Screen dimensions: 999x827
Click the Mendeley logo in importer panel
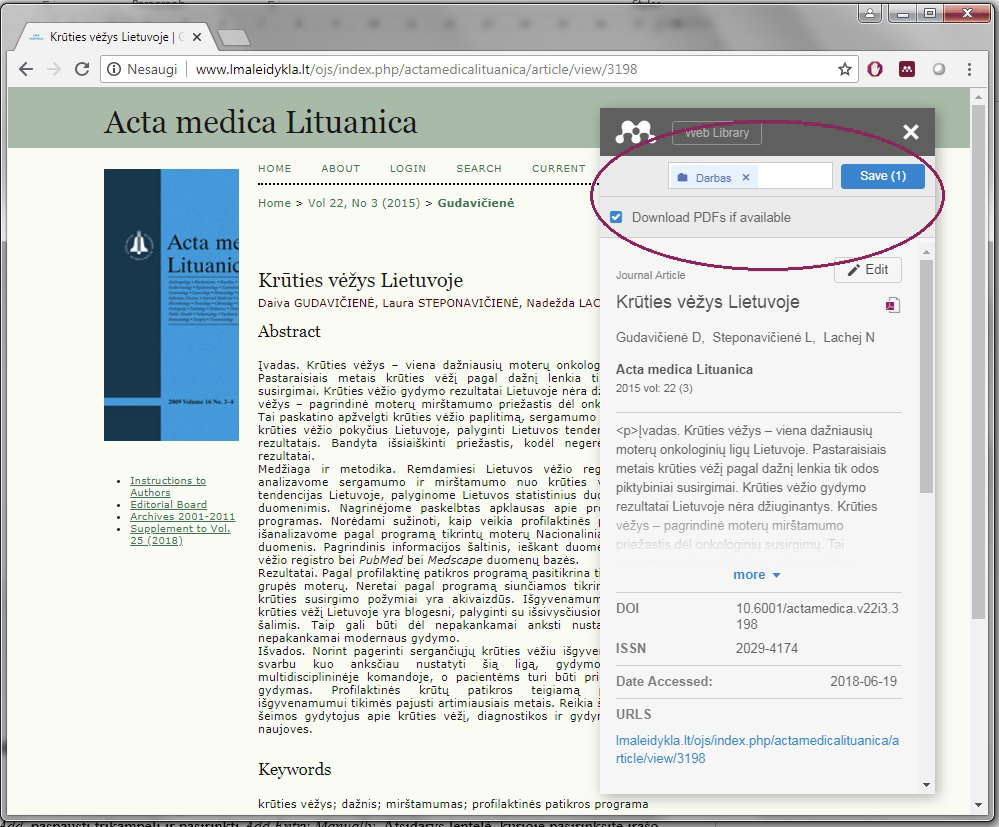[x=634, y=133]
